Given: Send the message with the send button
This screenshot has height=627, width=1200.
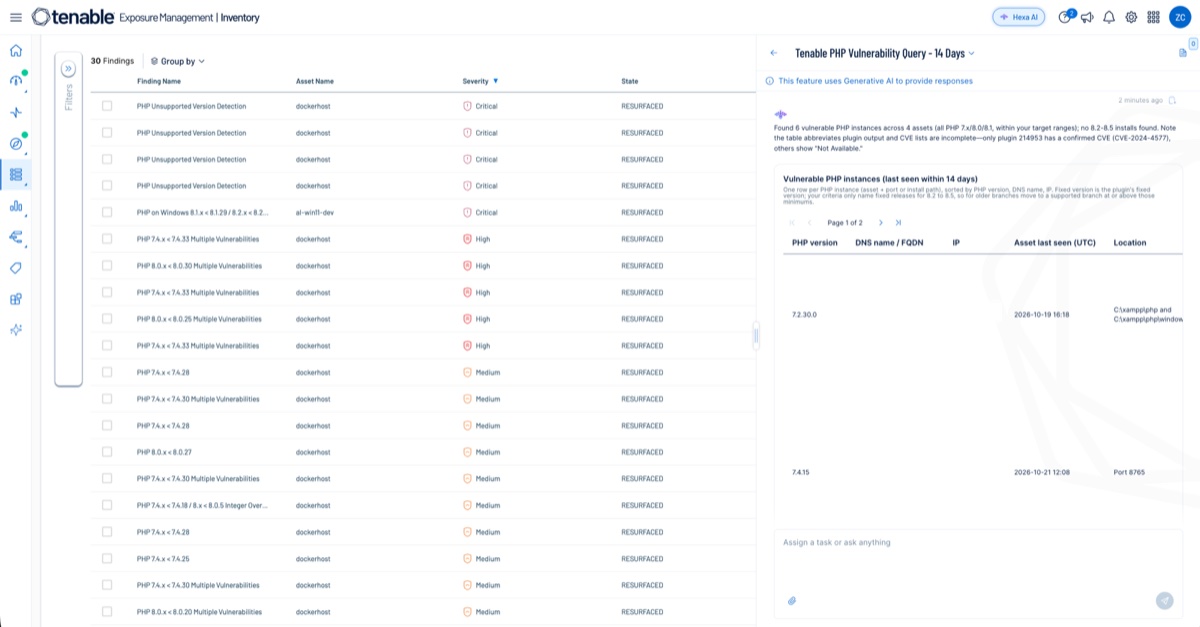Looking at the screenshot, I should [x=1164, y=600].
